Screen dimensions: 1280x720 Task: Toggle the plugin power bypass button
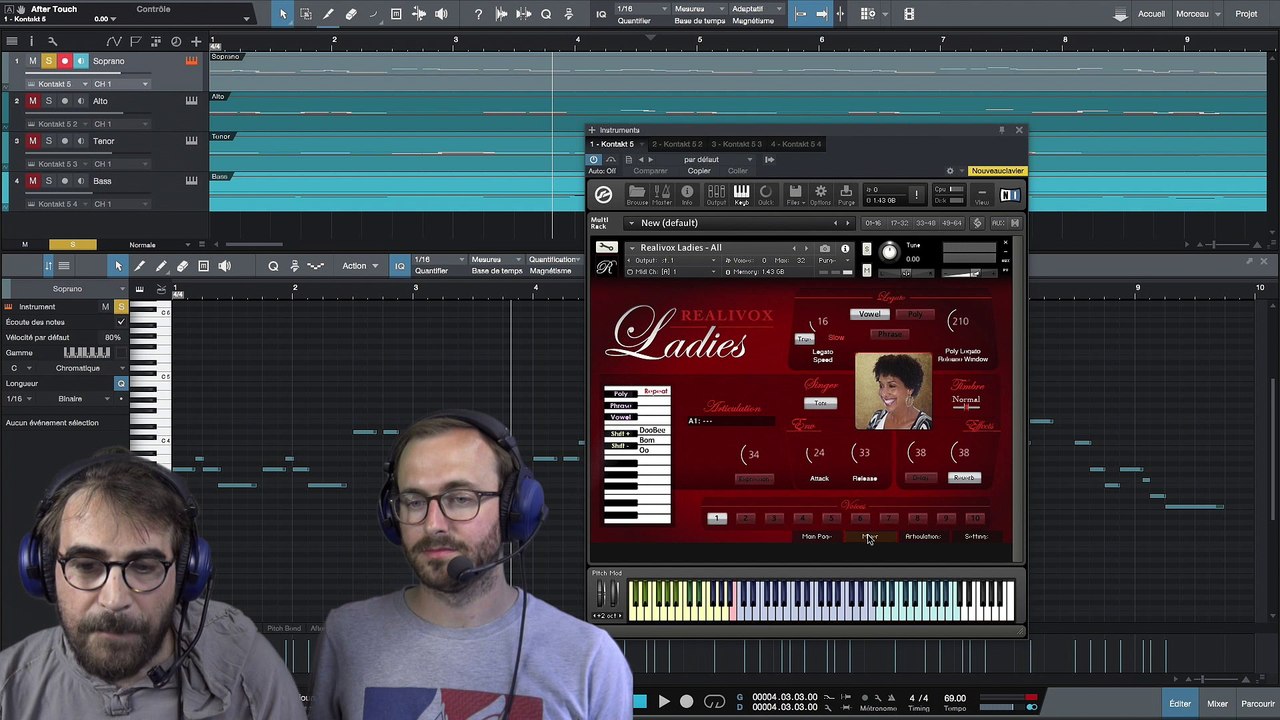click(x=594, y=159)
